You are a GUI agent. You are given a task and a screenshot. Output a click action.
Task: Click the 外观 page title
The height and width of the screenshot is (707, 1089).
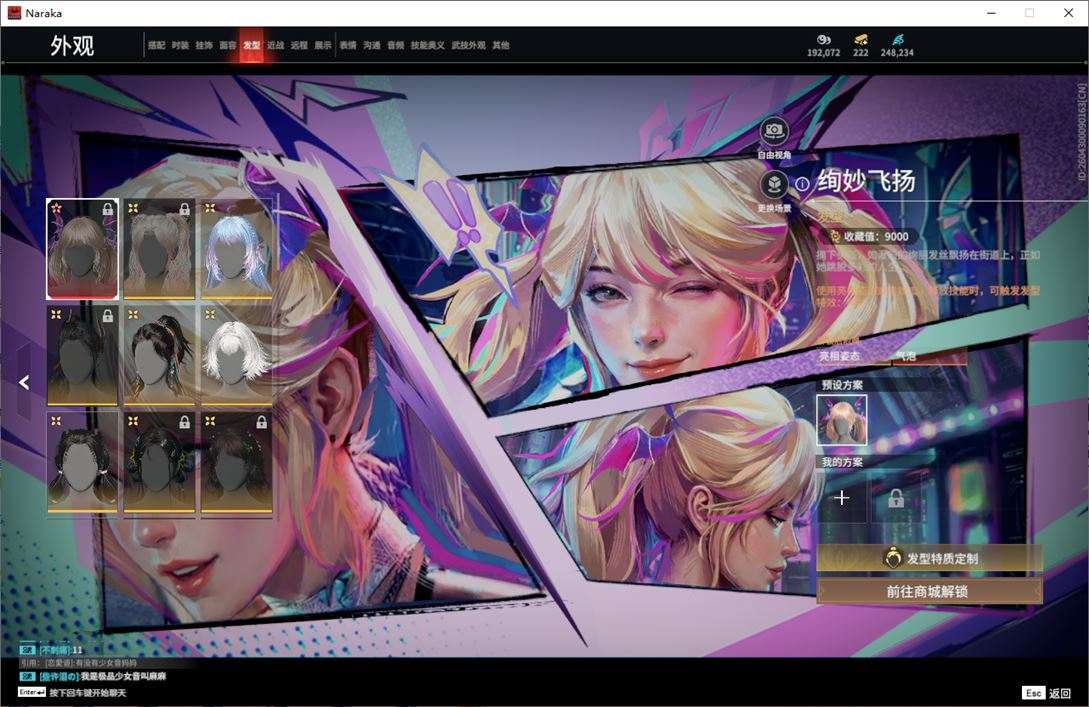click(72, 45)
